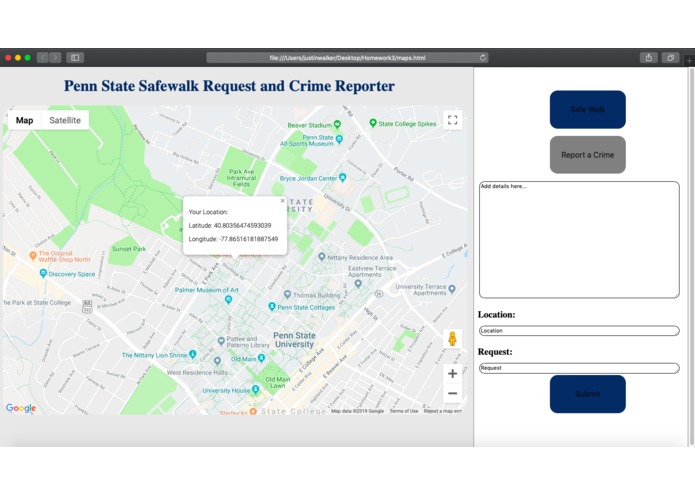Image resolution: width=695 pixels, height=494 pixels.
Task: Open a new tab with plus icon
Action: click(x=689, y=60)
